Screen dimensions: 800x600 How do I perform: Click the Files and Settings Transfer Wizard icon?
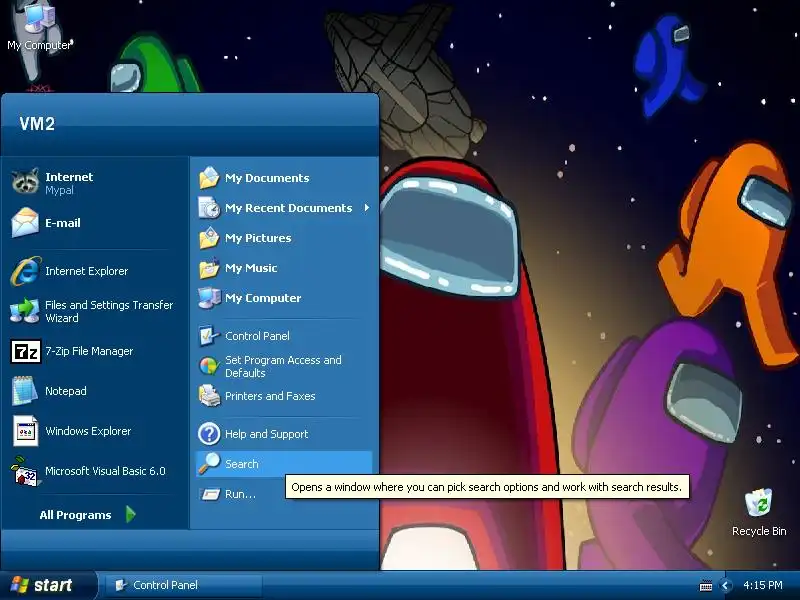tap(25, 311)
